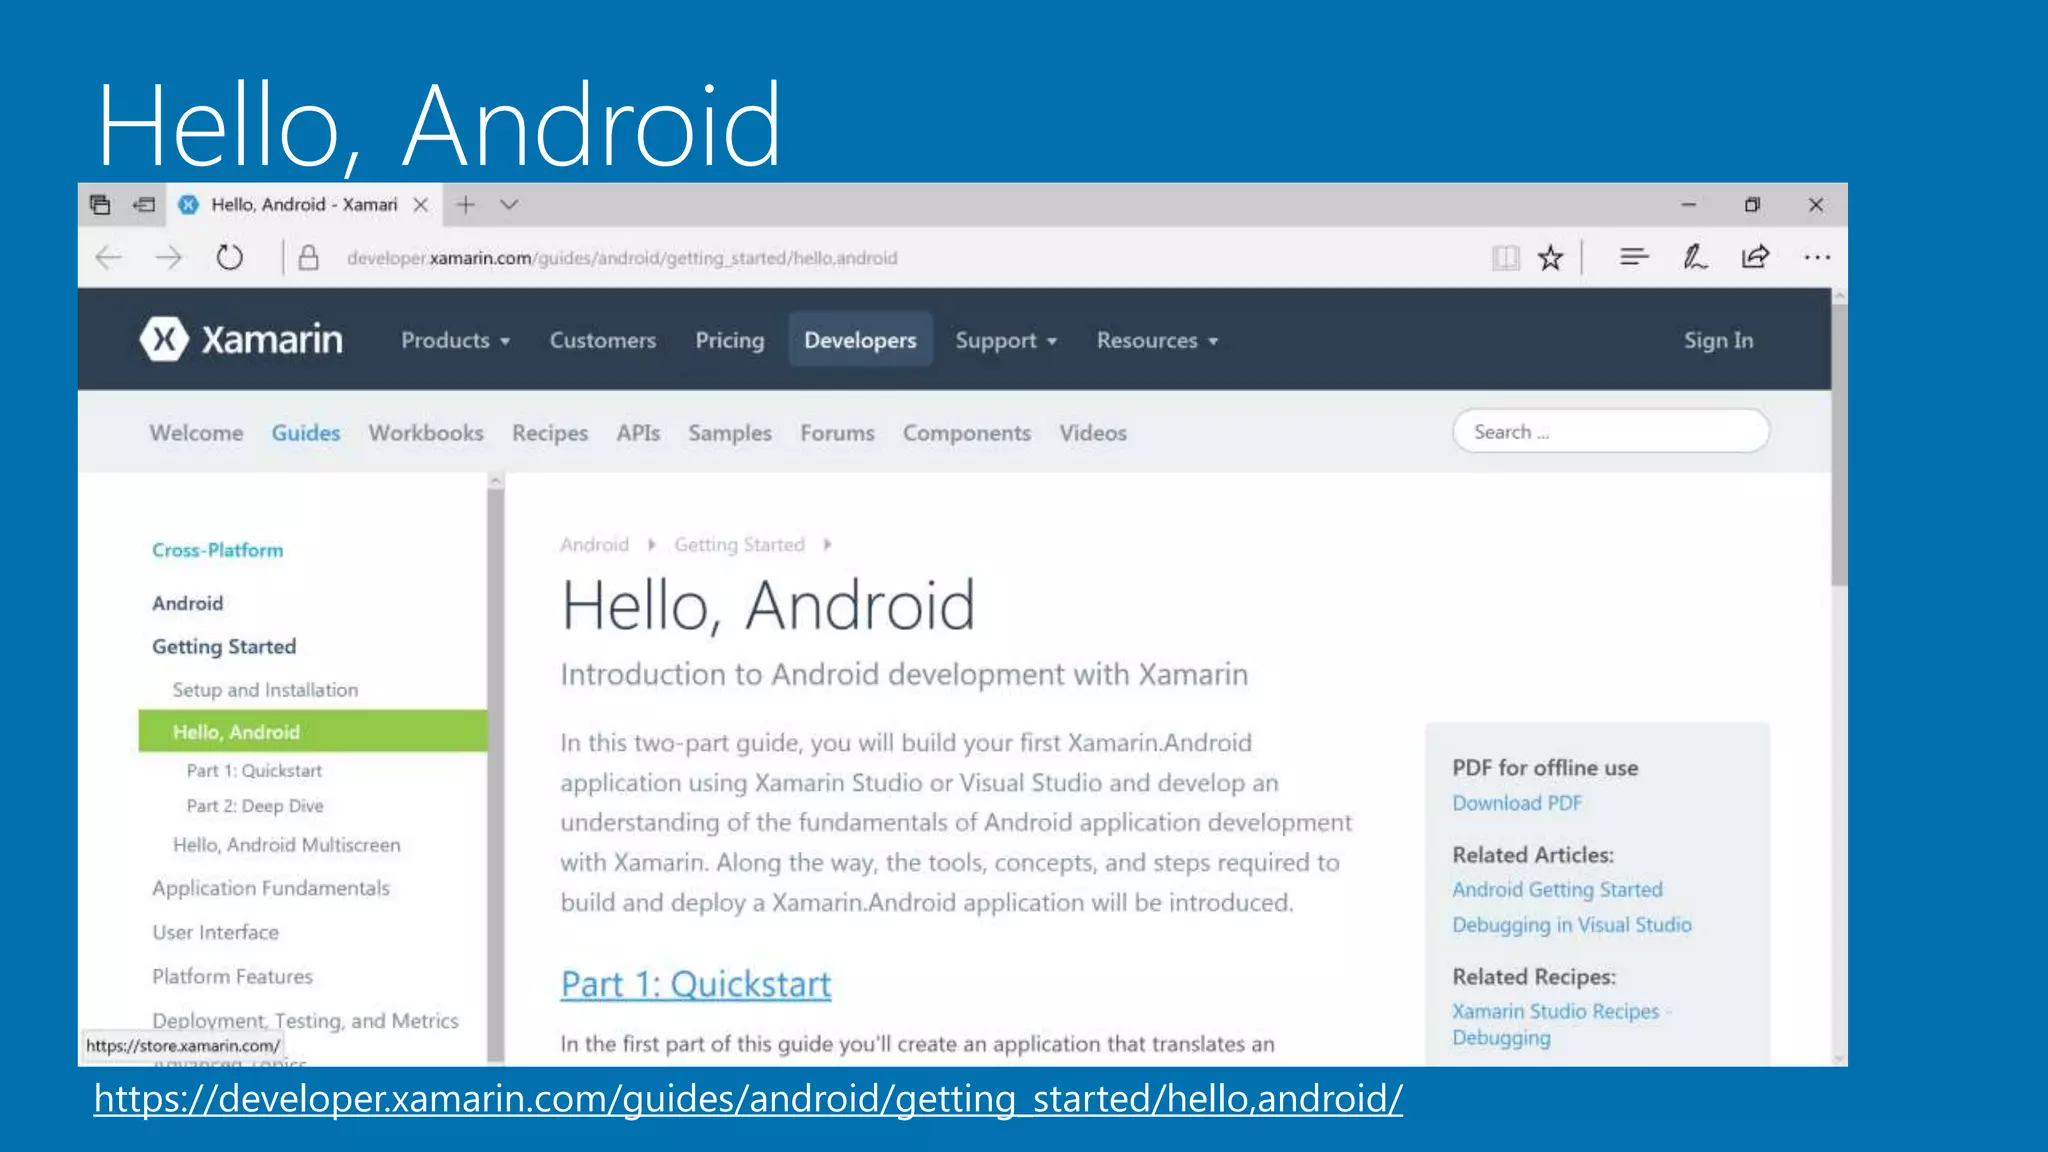Expand the Resources dropdown
The image size is (2048, 1152).
[1158, 341]
